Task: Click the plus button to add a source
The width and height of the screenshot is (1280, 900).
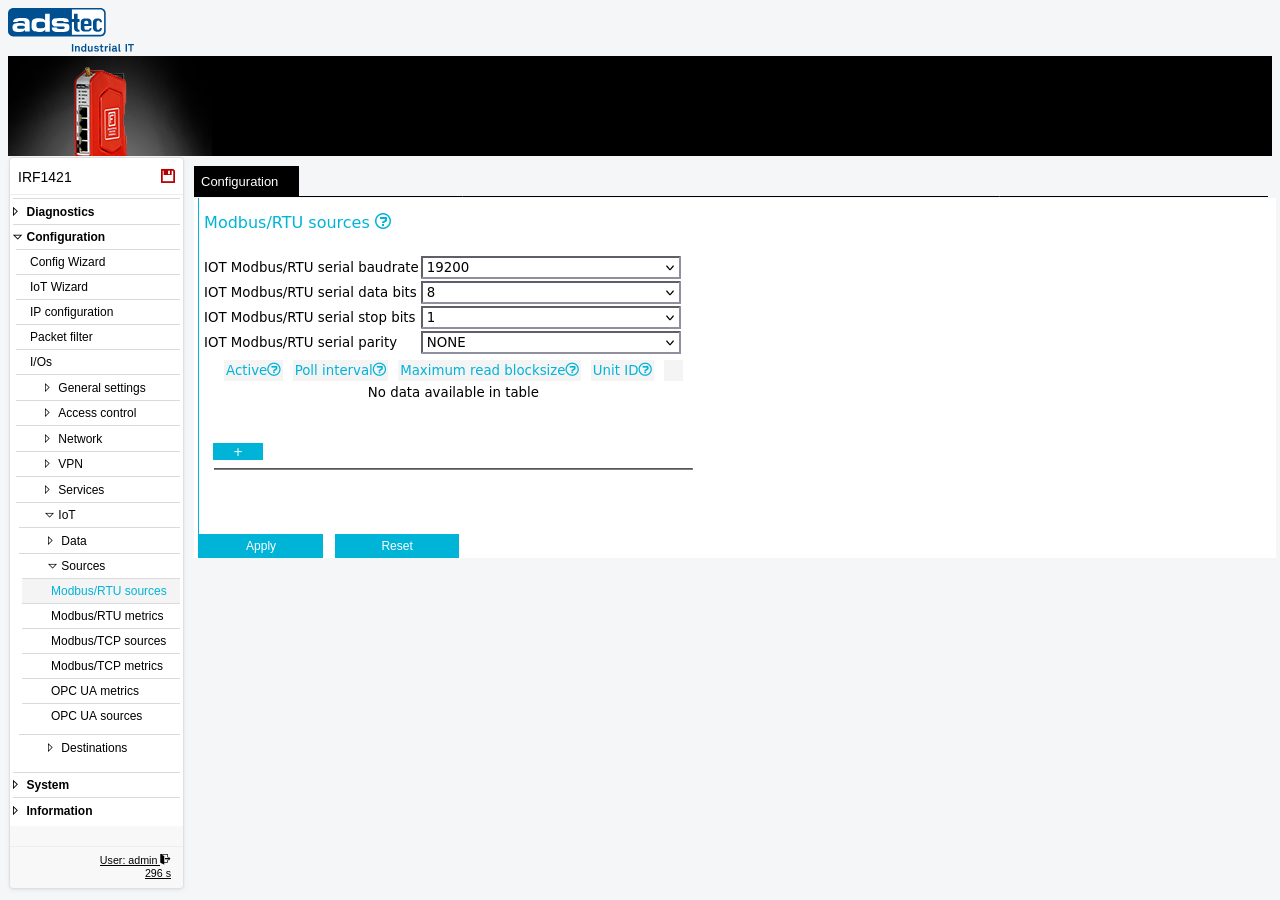Action: coord(238,452)
